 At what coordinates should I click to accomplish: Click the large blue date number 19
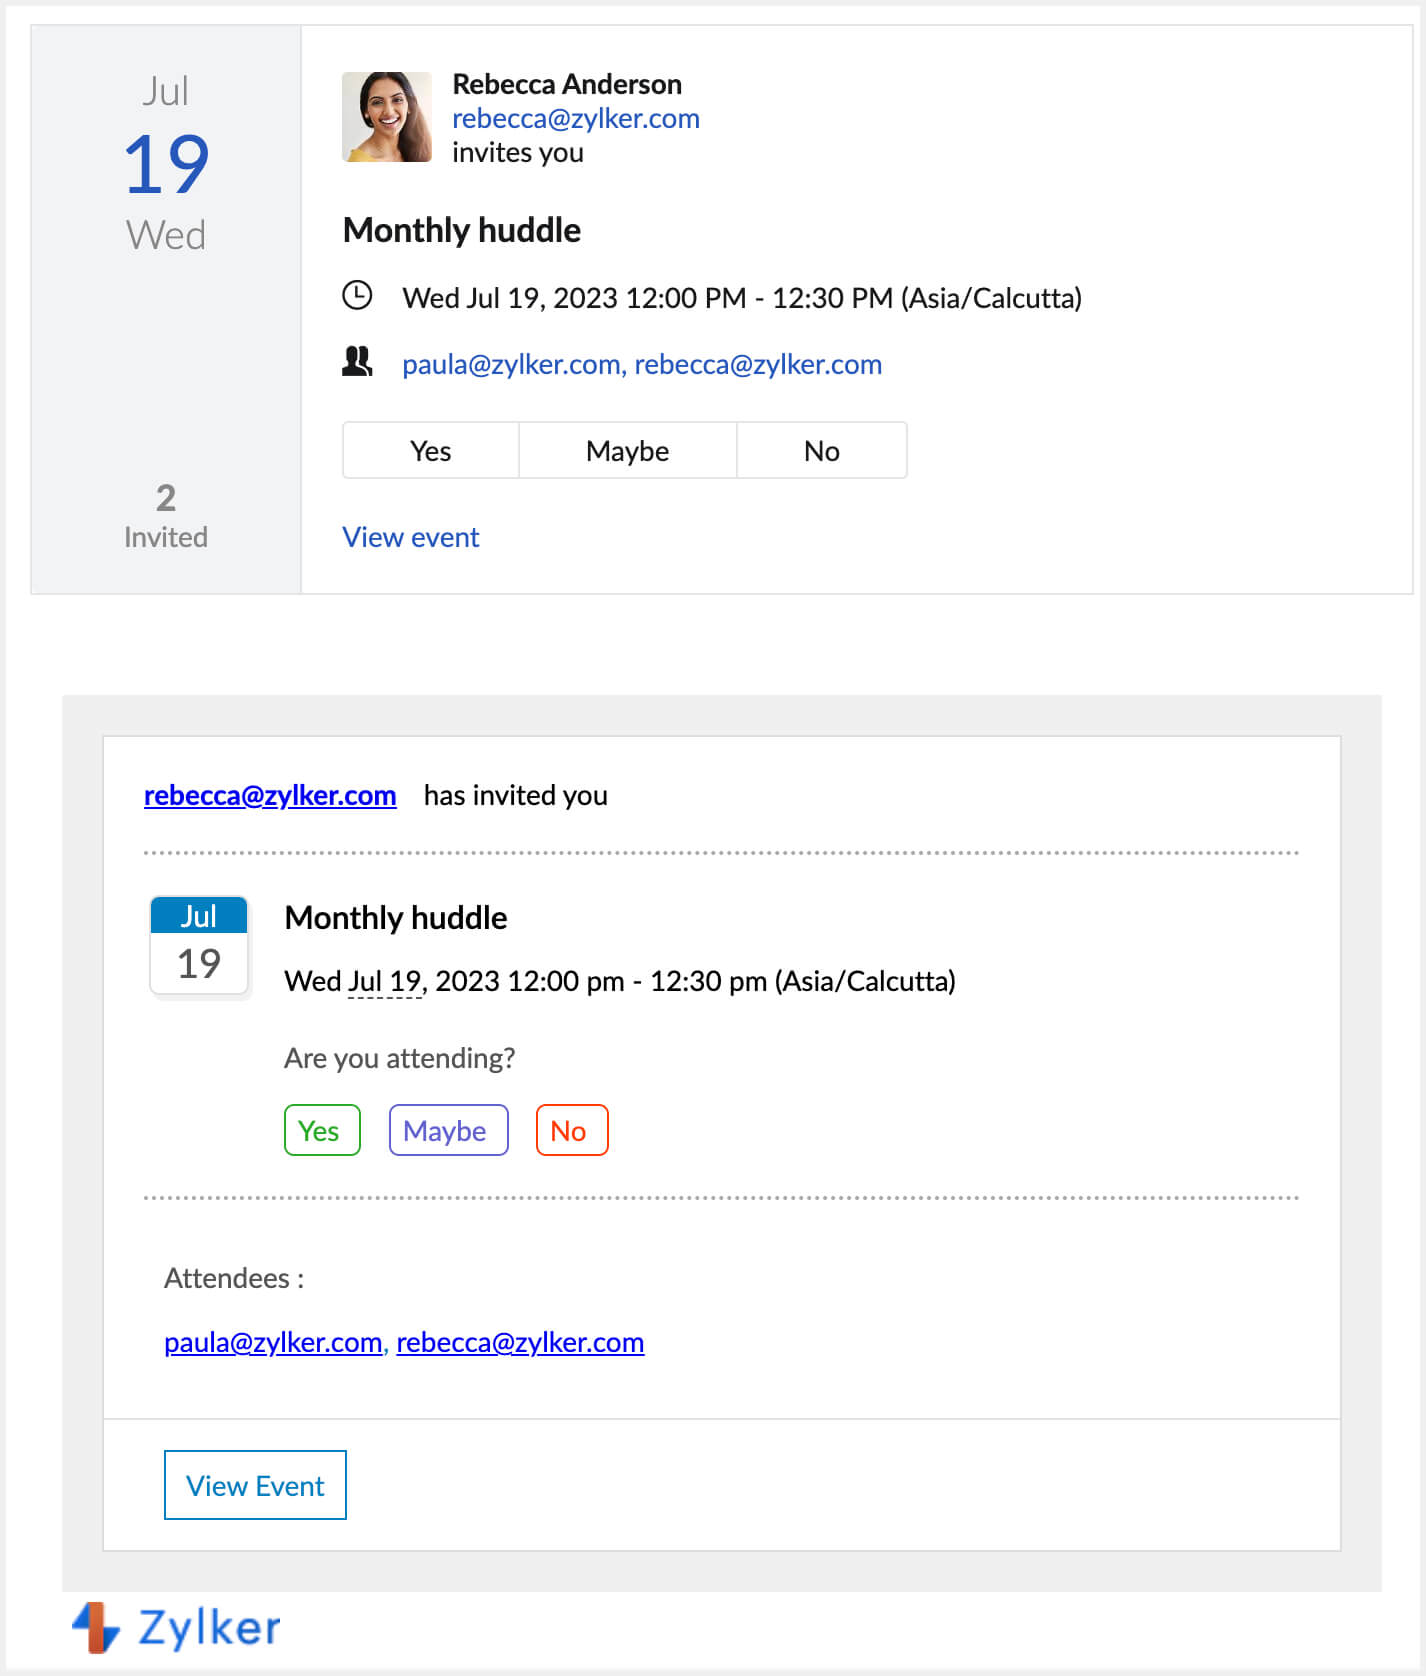tap(166, 164)
